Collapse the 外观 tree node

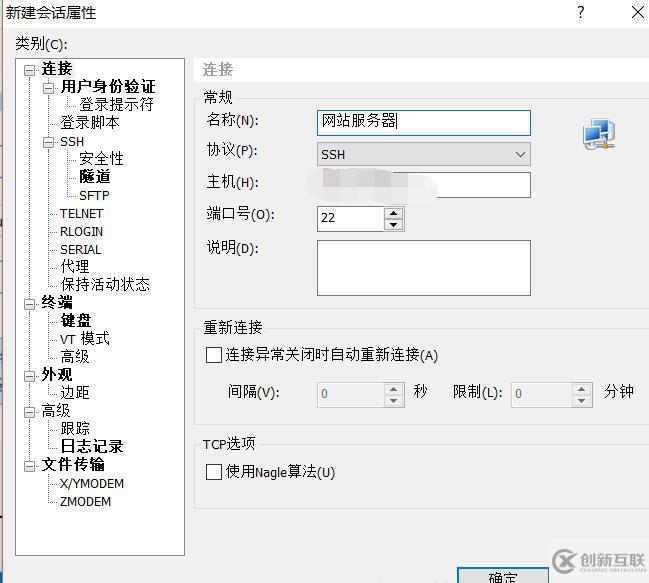point(29,376)
